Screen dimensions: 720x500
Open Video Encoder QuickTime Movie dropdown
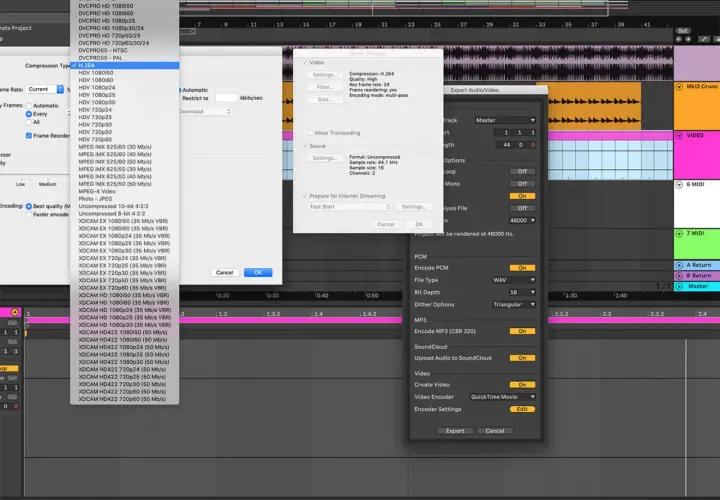tap(502, 397)
